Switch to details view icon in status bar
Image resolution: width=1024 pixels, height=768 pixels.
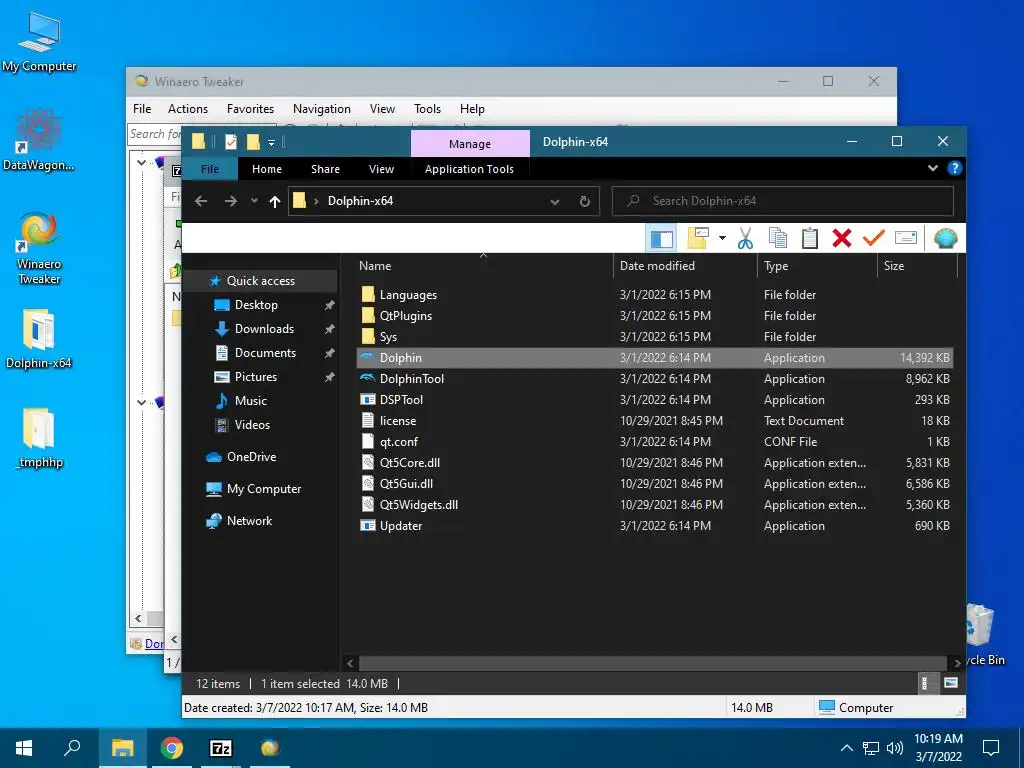click(x=924, y=683)
